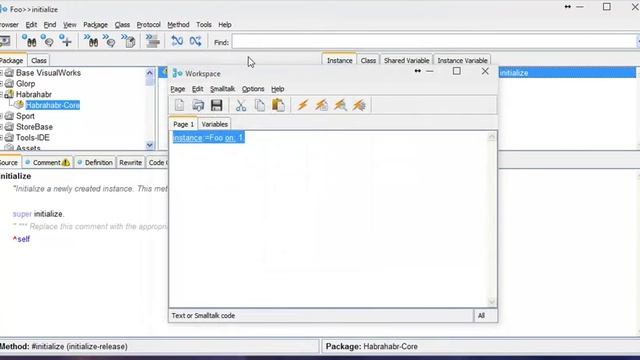Viewport: 640px width, 360px height.
Task: Open the Method menu
Action: coord(178,25)
